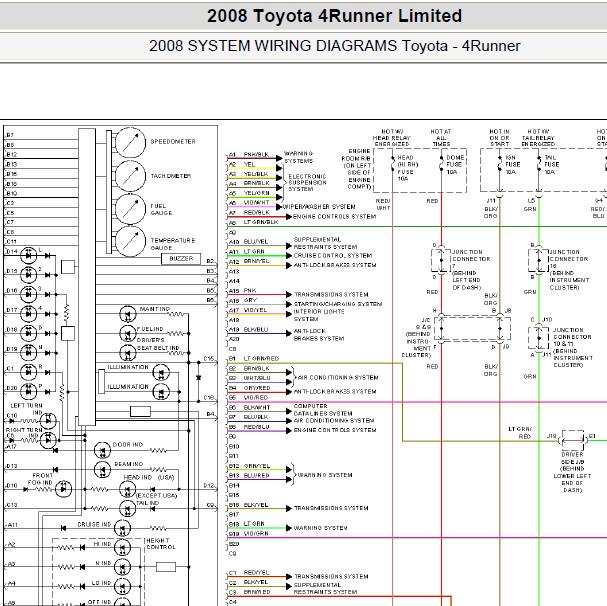The height and width of the screenshot is (606, 607).
Task: Select the LT GRN/BLK wire label at A8
Action: (x=261, y=222)
